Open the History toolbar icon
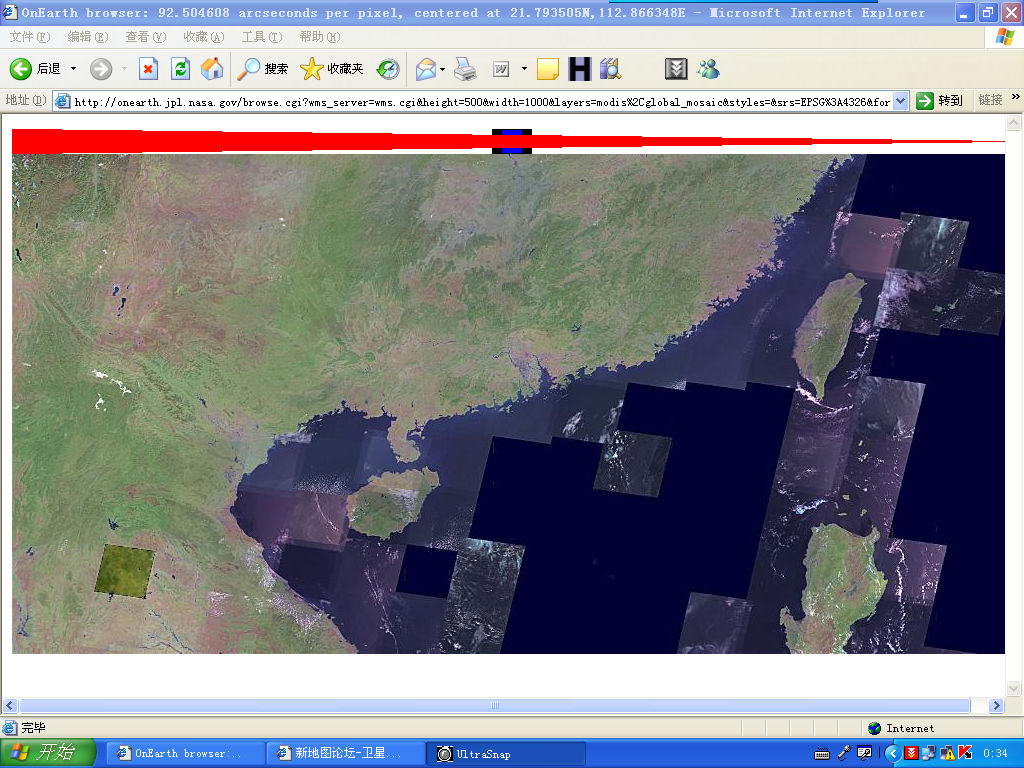Screen dimensions: 1024x768 (388, 69)
